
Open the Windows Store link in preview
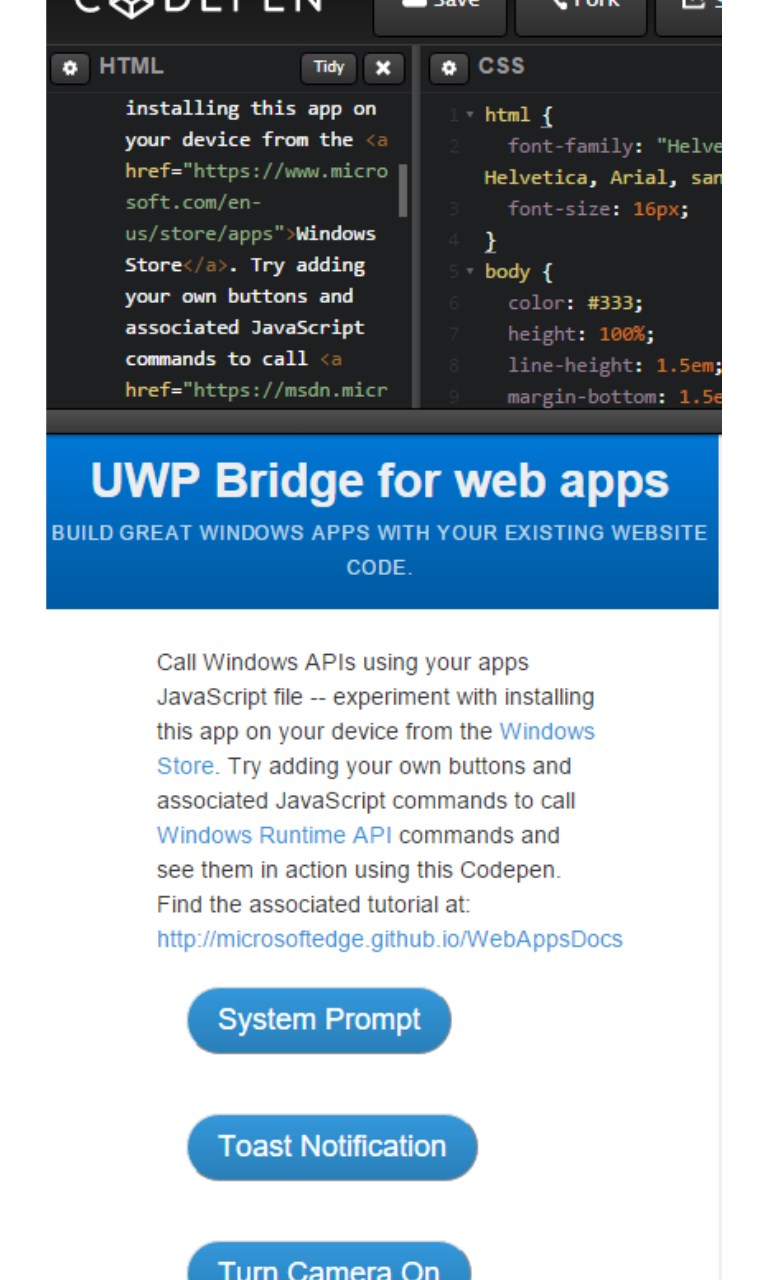[x=546, y=731]
